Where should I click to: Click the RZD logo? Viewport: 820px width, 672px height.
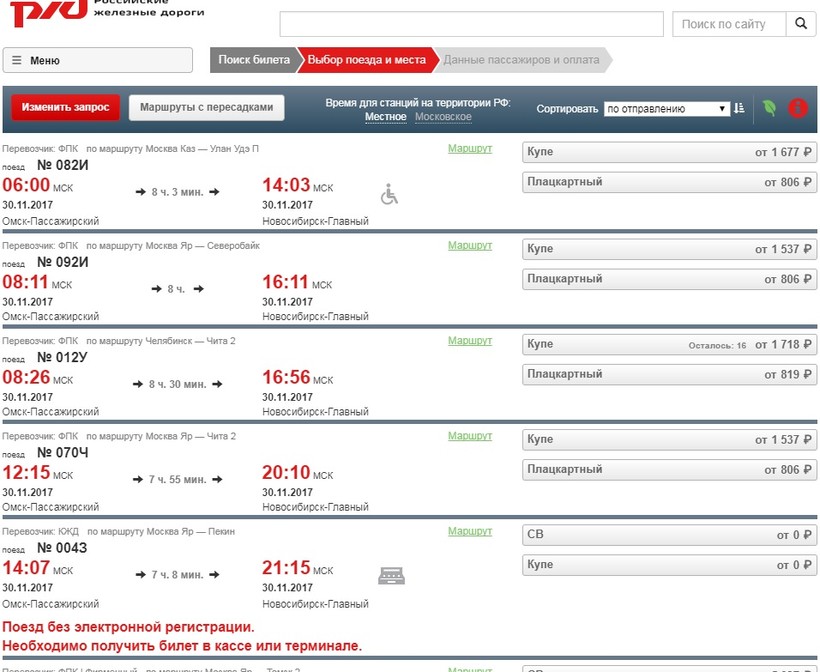pos(44,14)
